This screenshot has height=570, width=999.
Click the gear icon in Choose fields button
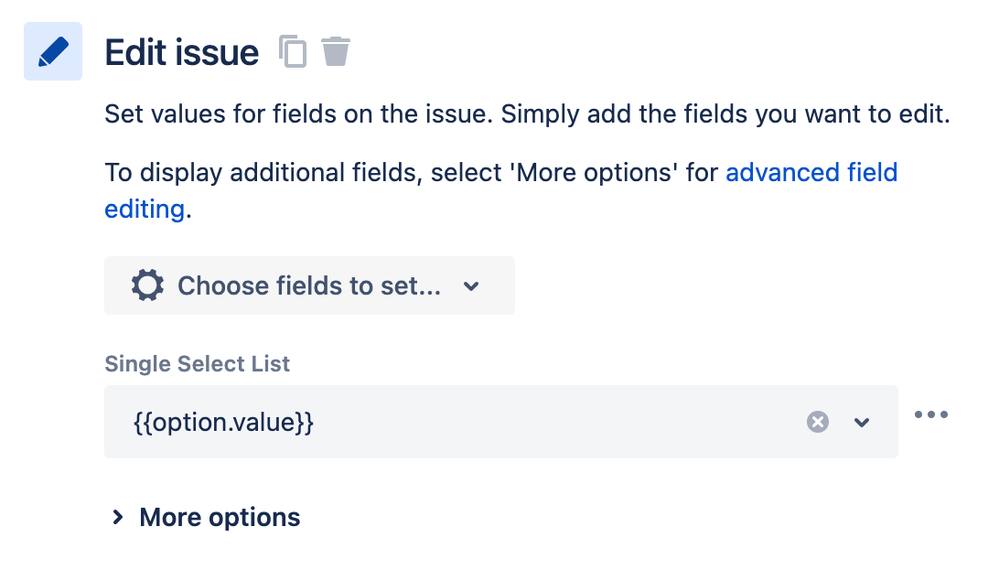147,286
